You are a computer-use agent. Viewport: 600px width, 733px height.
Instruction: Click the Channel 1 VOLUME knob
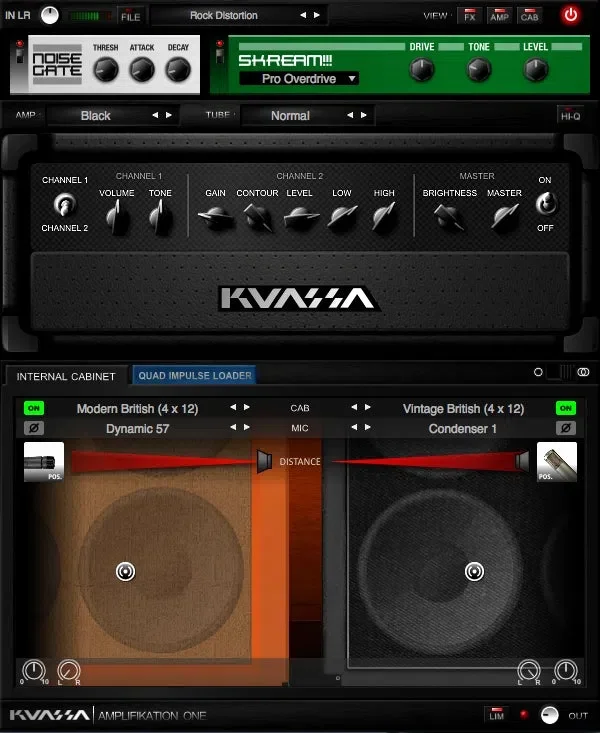[117, 217]
